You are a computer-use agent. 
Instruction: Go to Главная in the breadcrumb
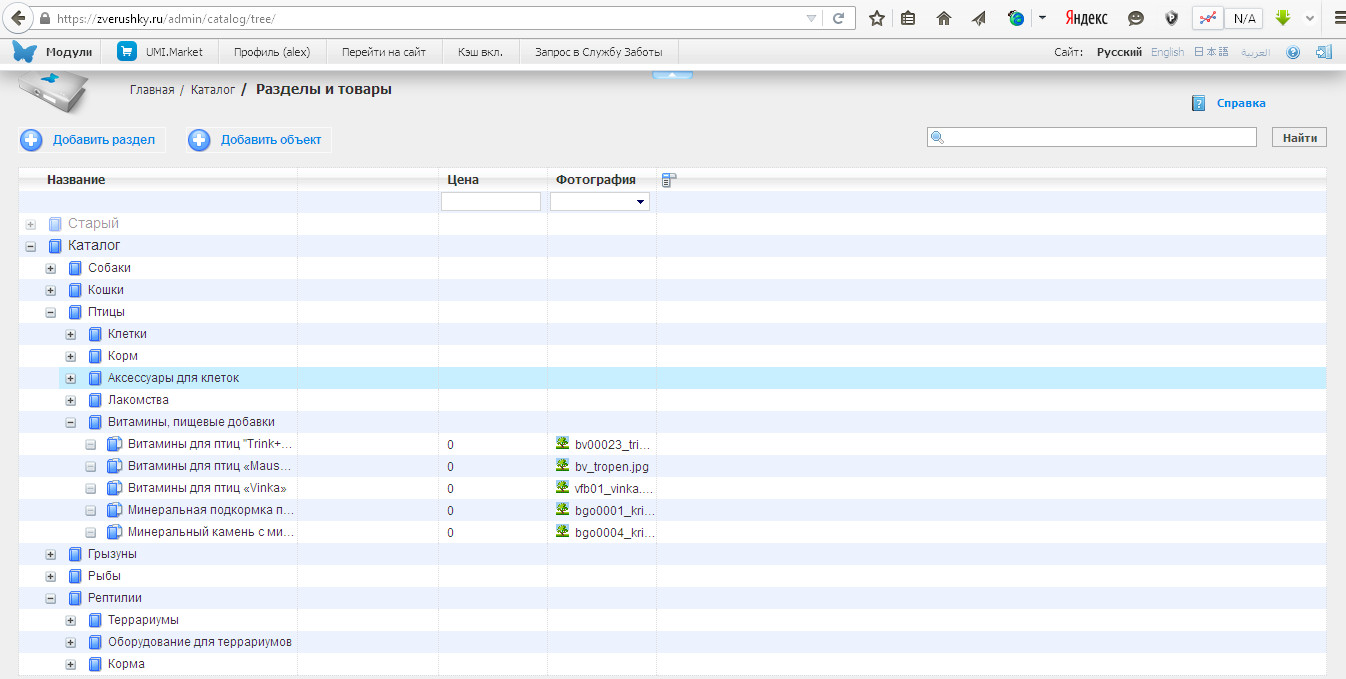(152, 90)
